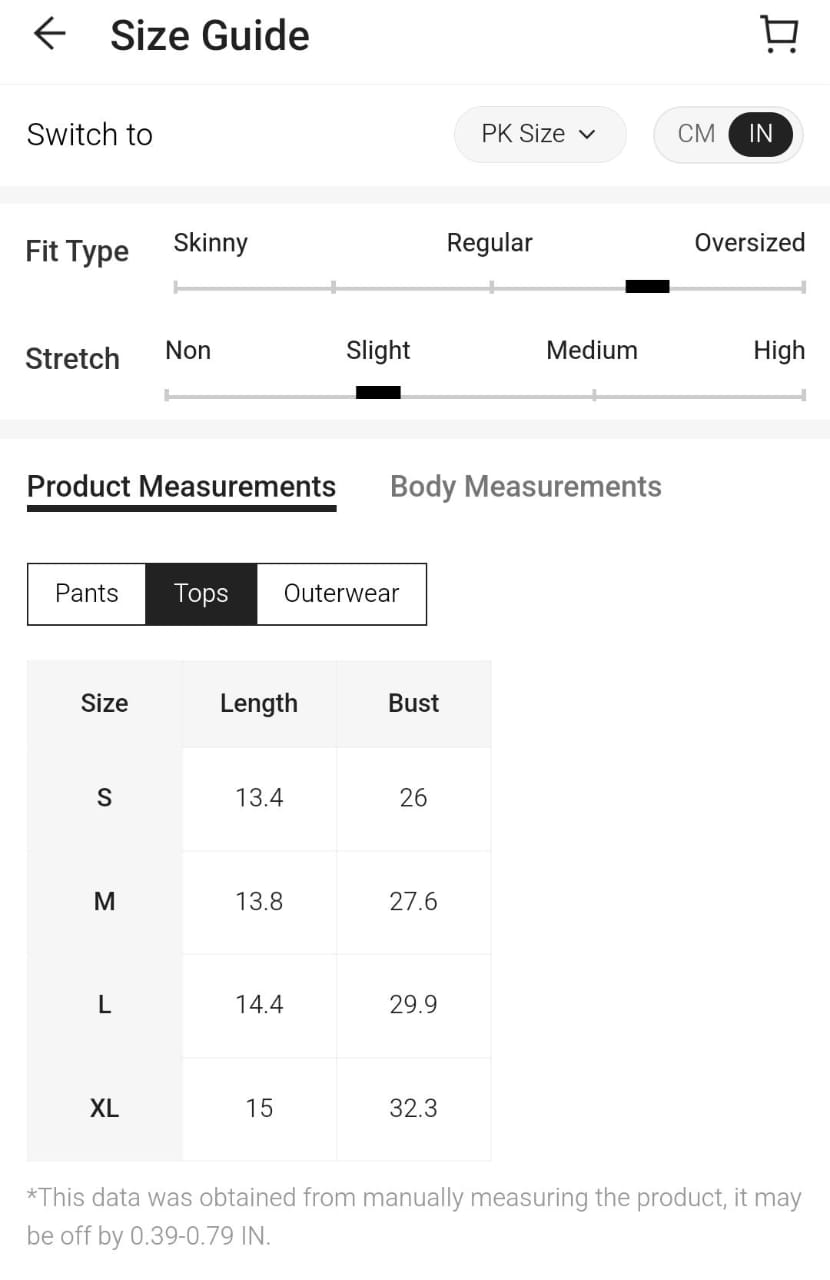Click the Fit Type slider marker
Image resolution: width=830 pixels, height=1280 pixels.
pyautogui.click(x=647, y=288)
